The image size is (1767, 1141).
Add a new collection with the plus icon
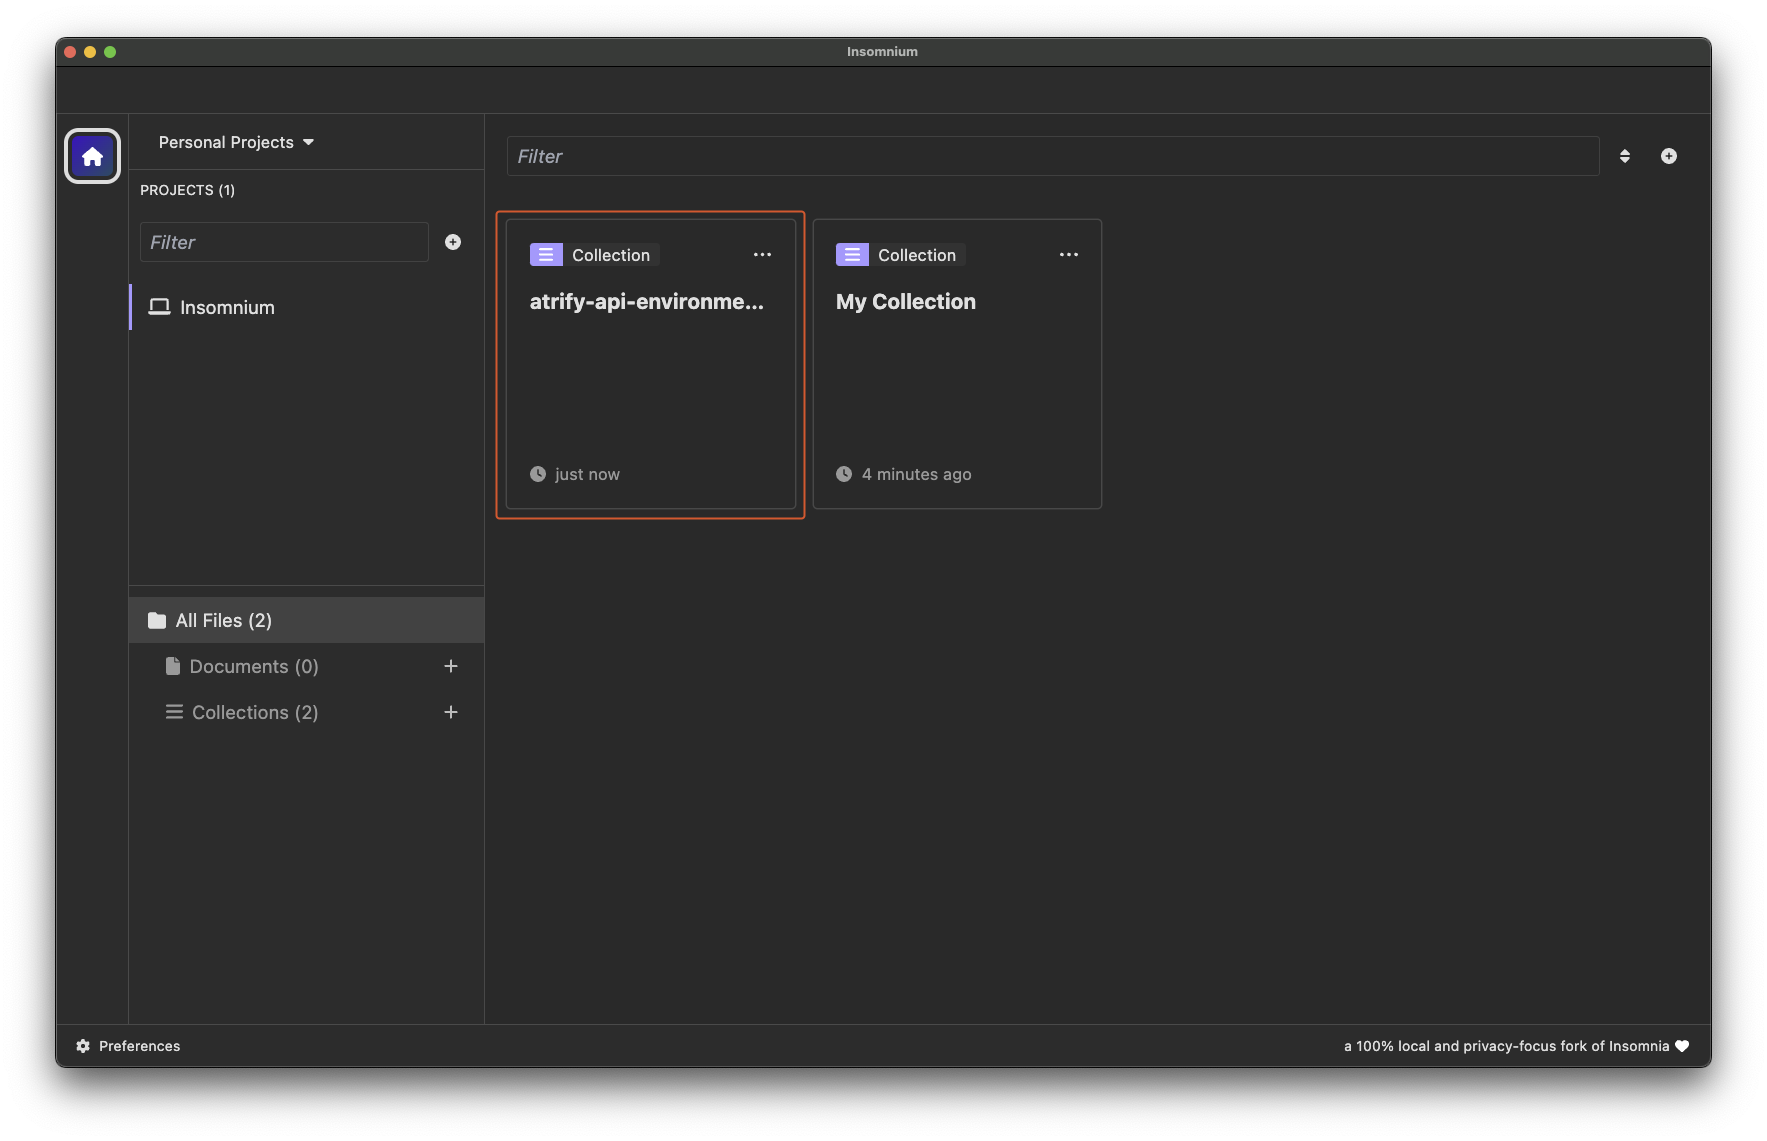pos(451,712)
